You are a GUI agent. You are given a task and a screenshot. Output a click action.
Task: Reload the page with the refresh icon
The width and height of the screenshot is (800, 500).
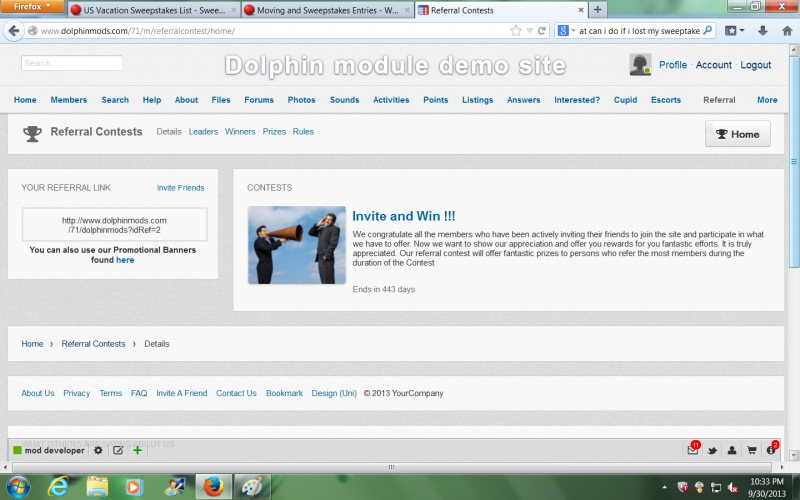point(542,31)
